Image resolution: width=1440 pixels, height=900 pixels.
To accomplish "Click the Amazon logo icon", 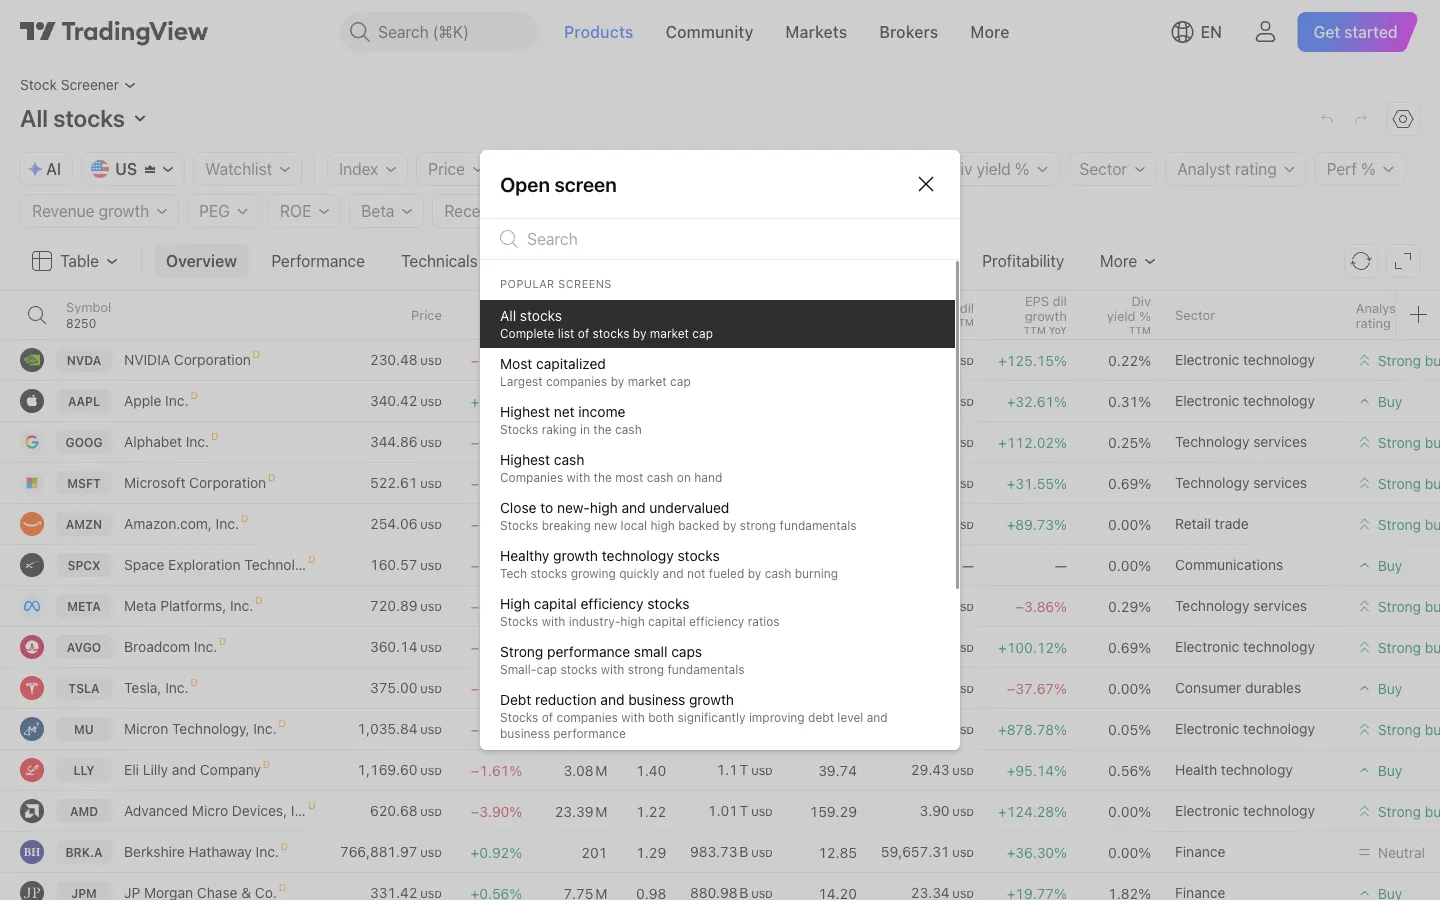I will [32, 524].
